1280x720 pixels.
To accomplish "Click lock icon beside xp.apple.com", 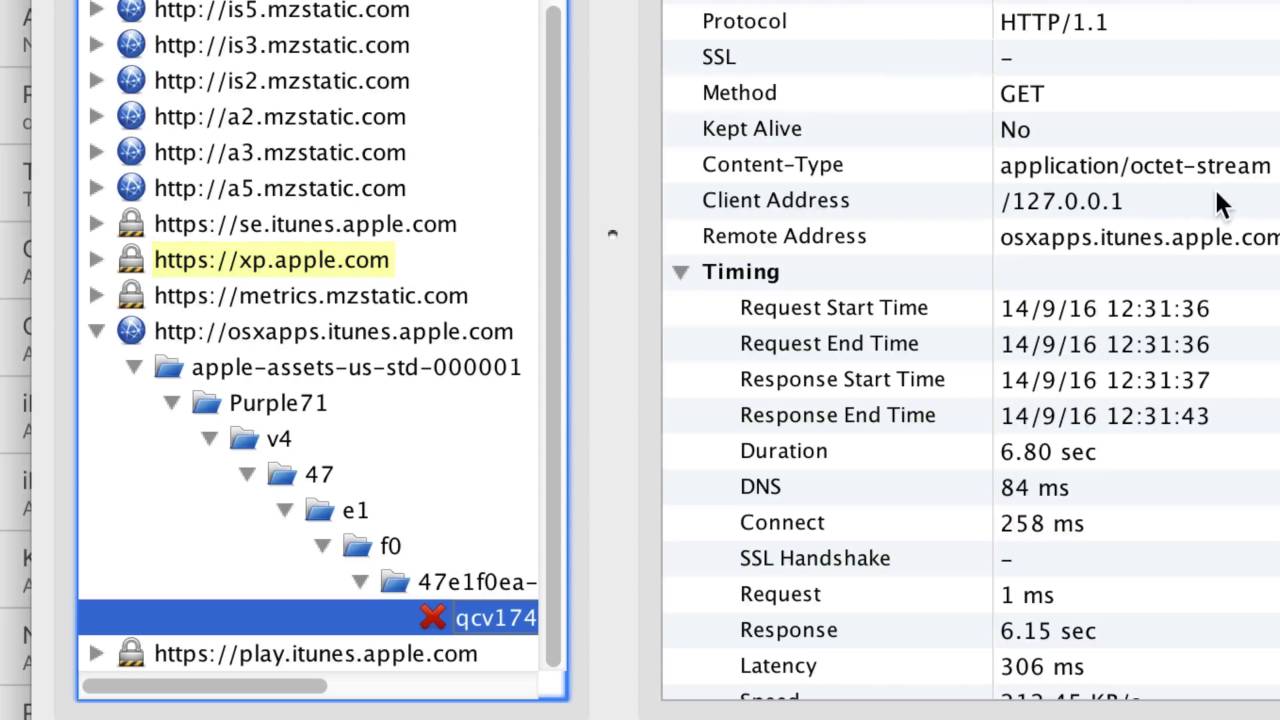I will [x=131, y=260].
